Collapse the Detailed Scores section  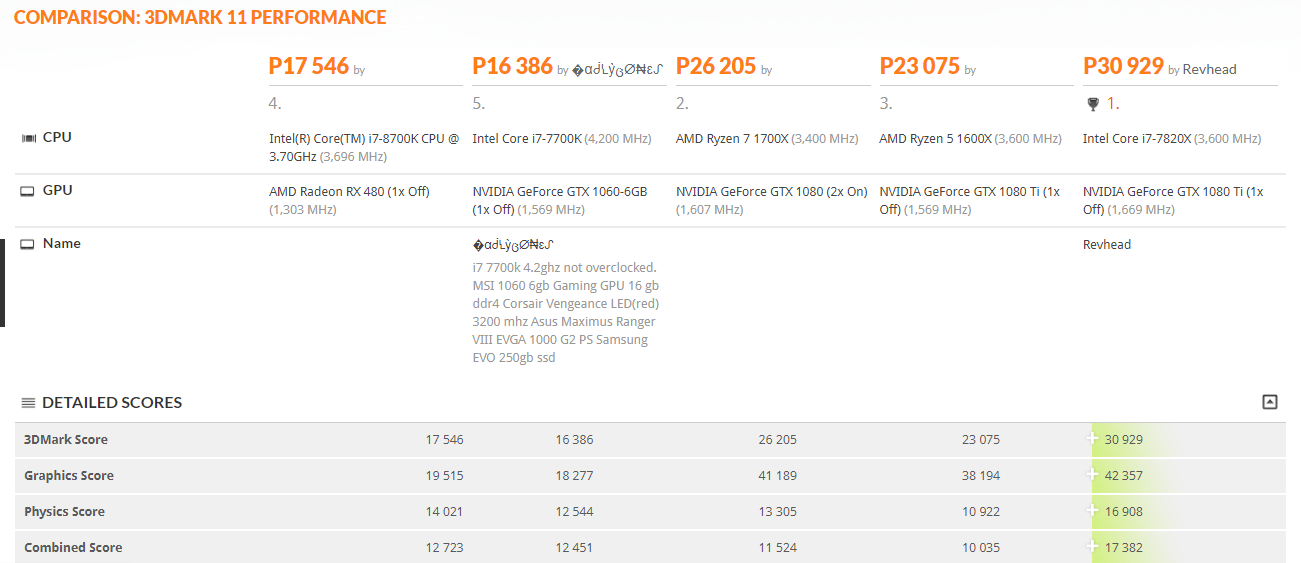click(x=1269, y=402)
